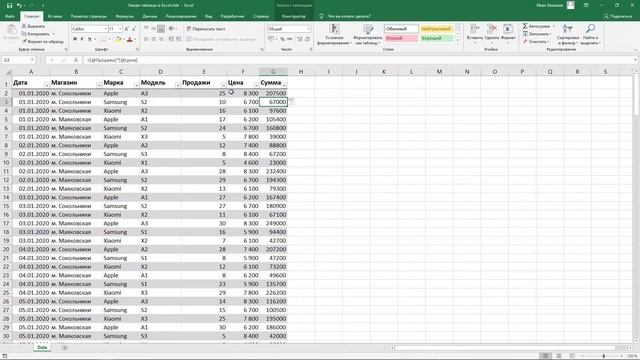Image resolution: width=640 pixels, height=360 pixels.
Task: Open Очистить clear options
Action: tap(535, 41)
